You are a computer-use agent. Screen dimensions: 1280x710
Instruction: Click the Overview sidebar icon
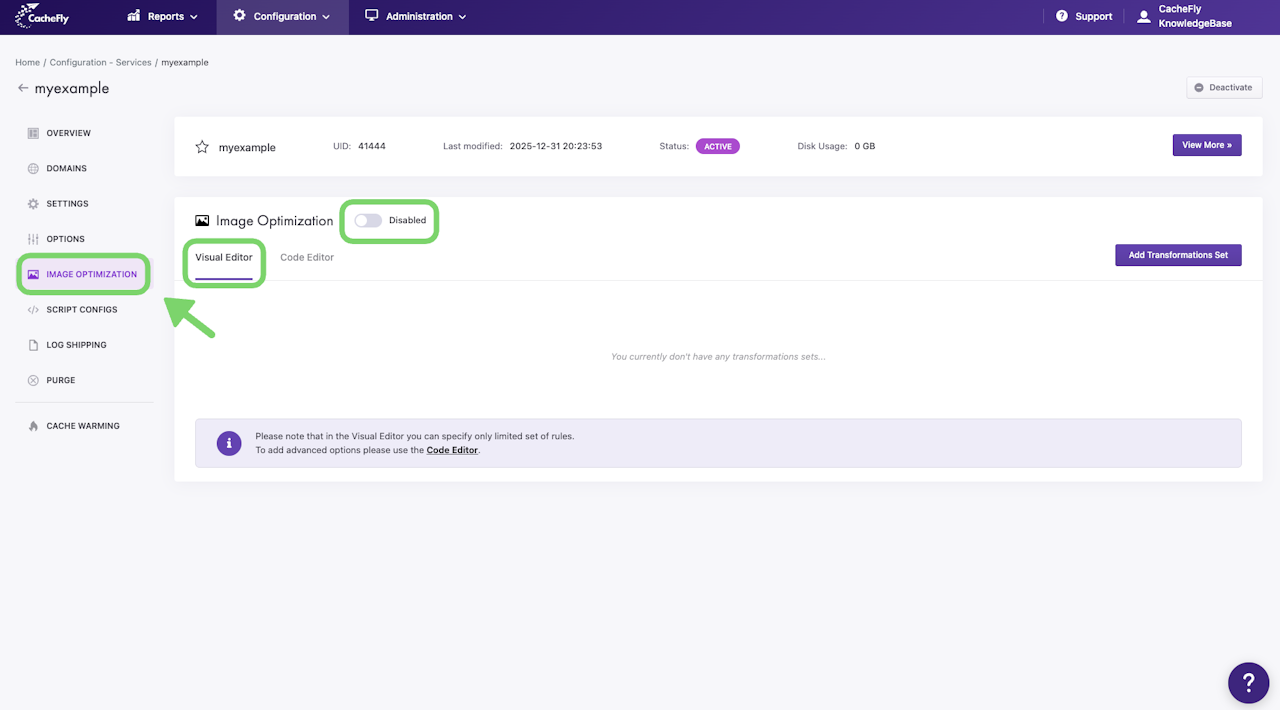(x=33, y=133)
